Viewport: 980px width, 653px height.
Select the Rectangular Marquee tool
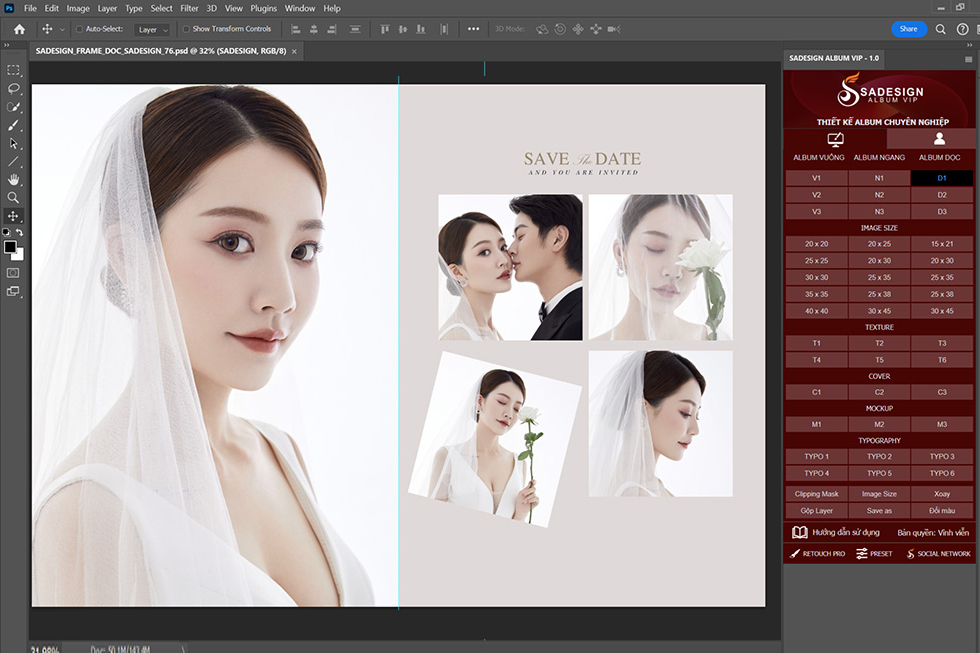[x=13, y=70]
